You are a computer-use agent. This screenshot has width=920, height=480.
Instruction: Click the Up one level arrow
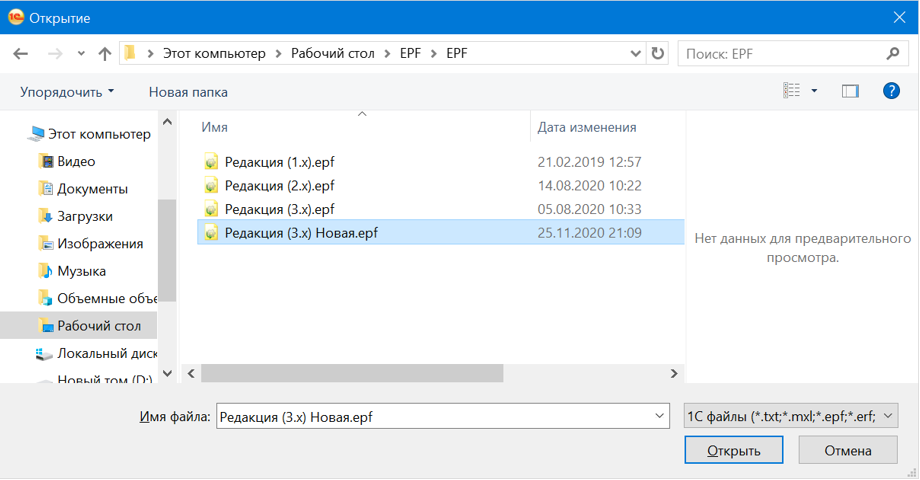(106, 54)
